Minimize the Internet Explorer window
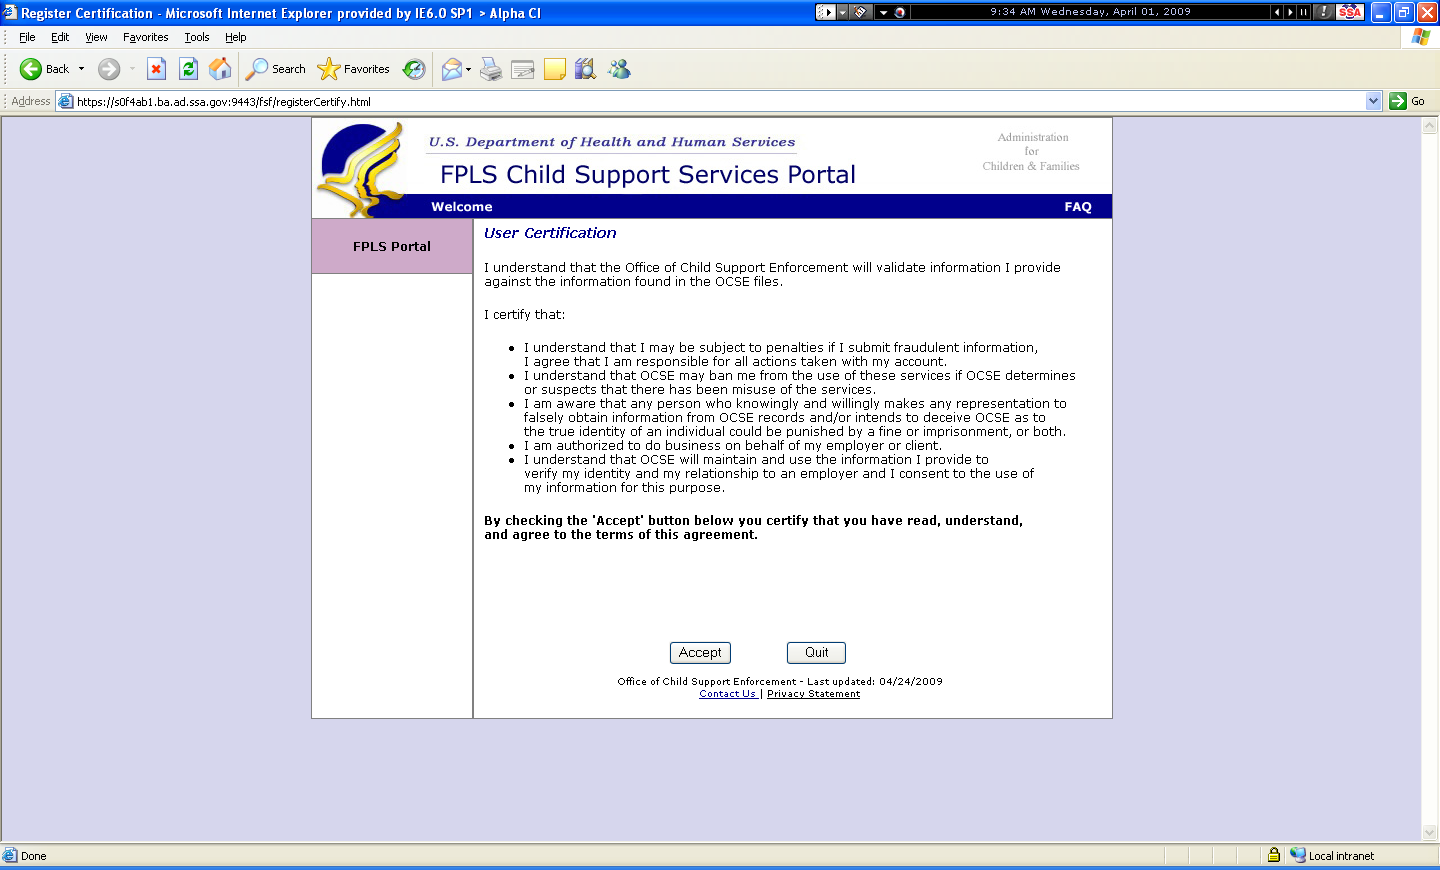Viewport: 1440px width, 870px height. (1381, 12)
